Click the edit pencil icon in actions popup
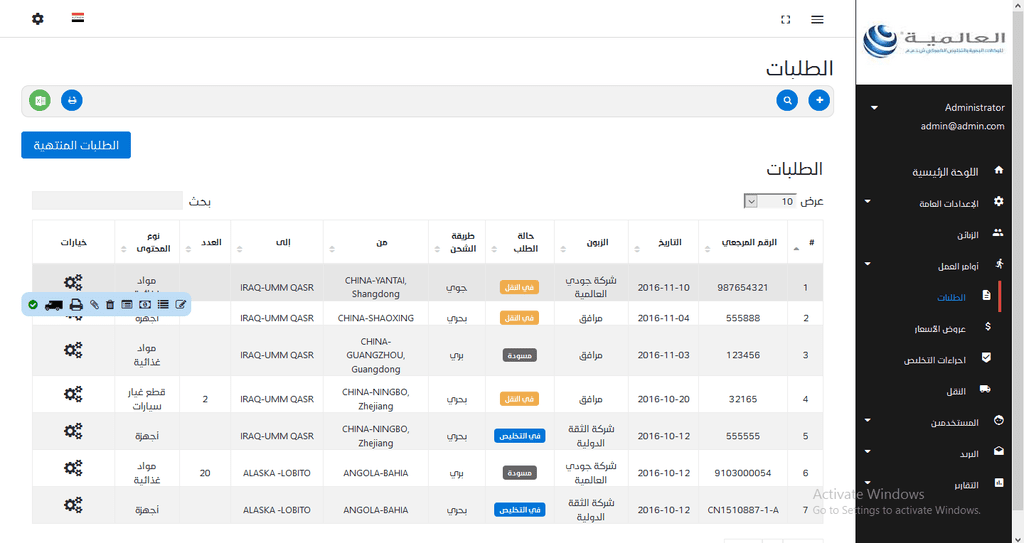 [181, 304]
